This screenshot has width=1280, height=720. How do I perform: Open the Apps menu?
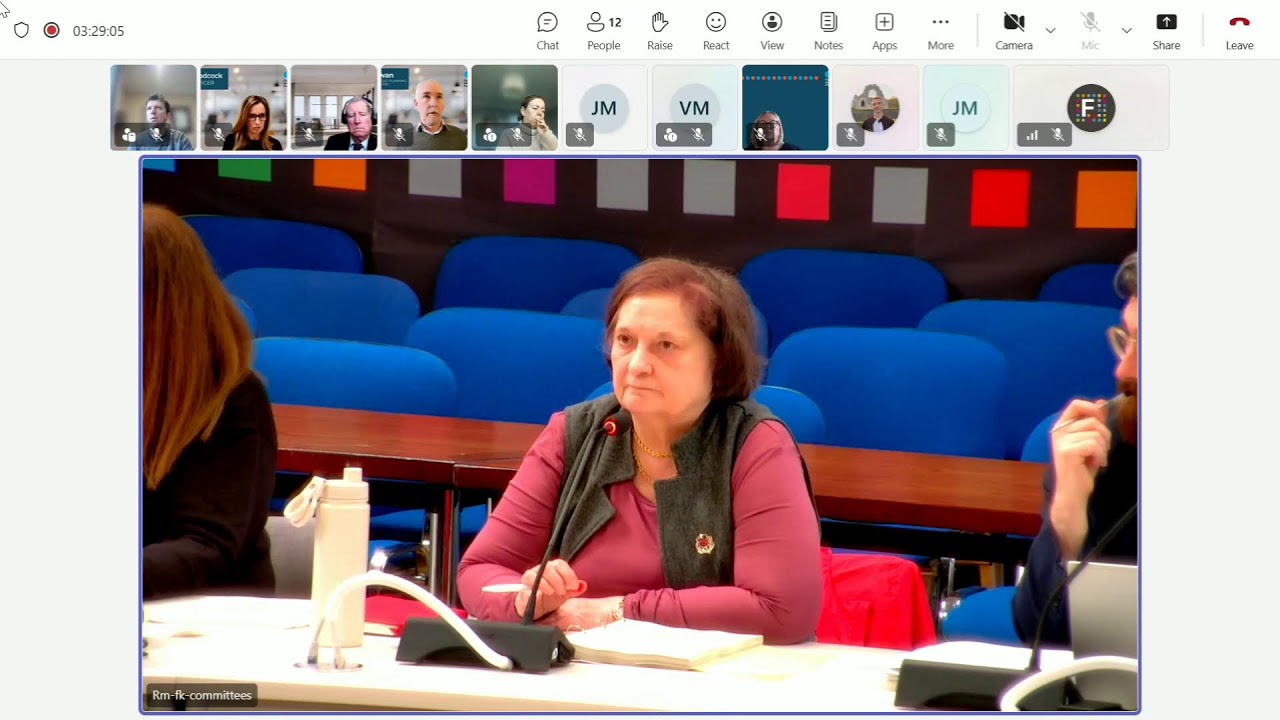pyautogui.click(x=884, y=31)
